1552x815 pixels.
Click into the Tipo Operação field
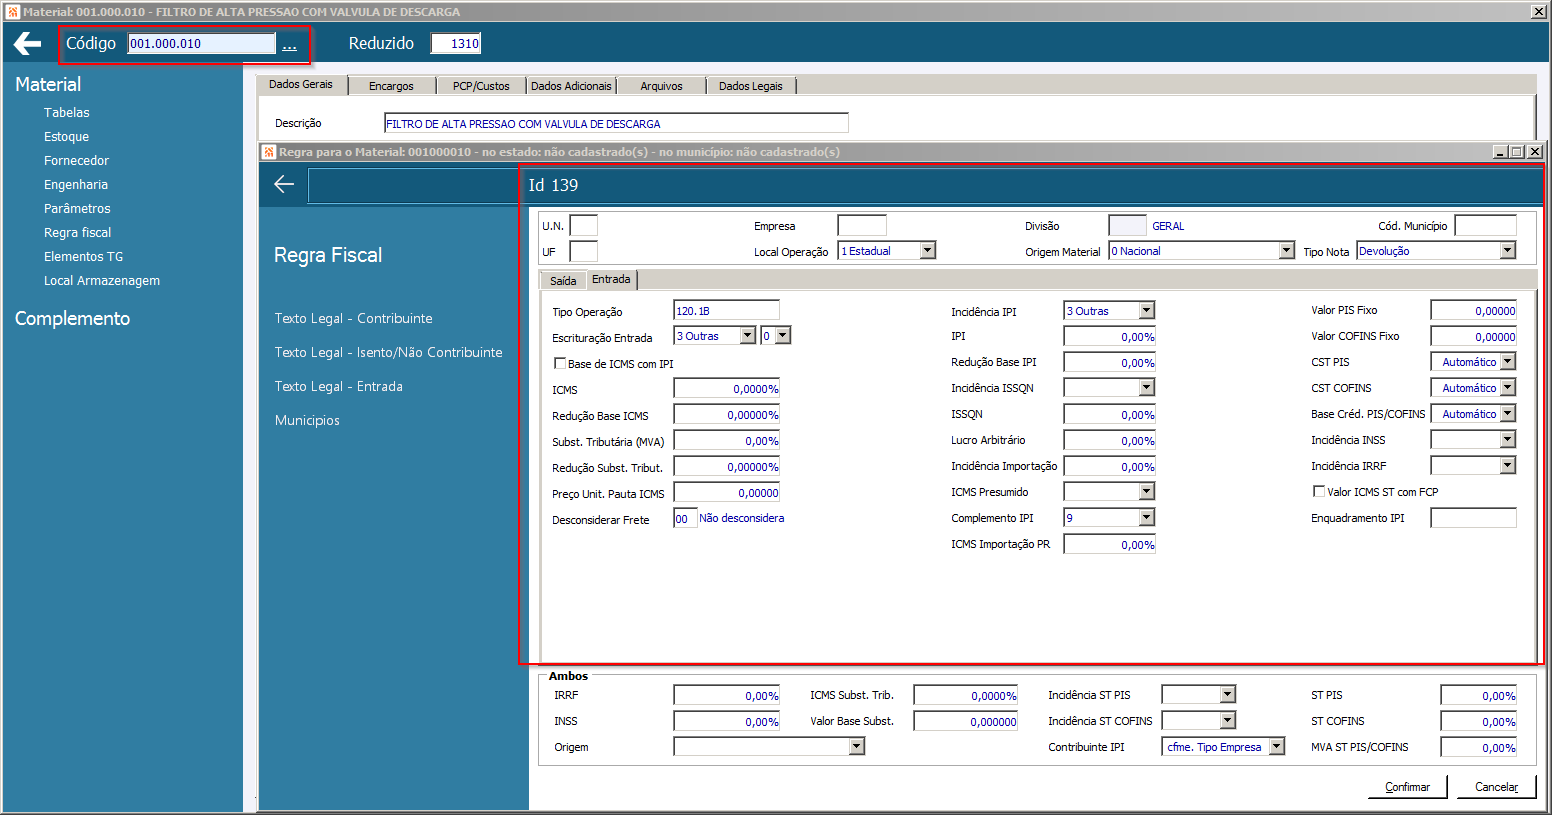(x=725, y=311)
